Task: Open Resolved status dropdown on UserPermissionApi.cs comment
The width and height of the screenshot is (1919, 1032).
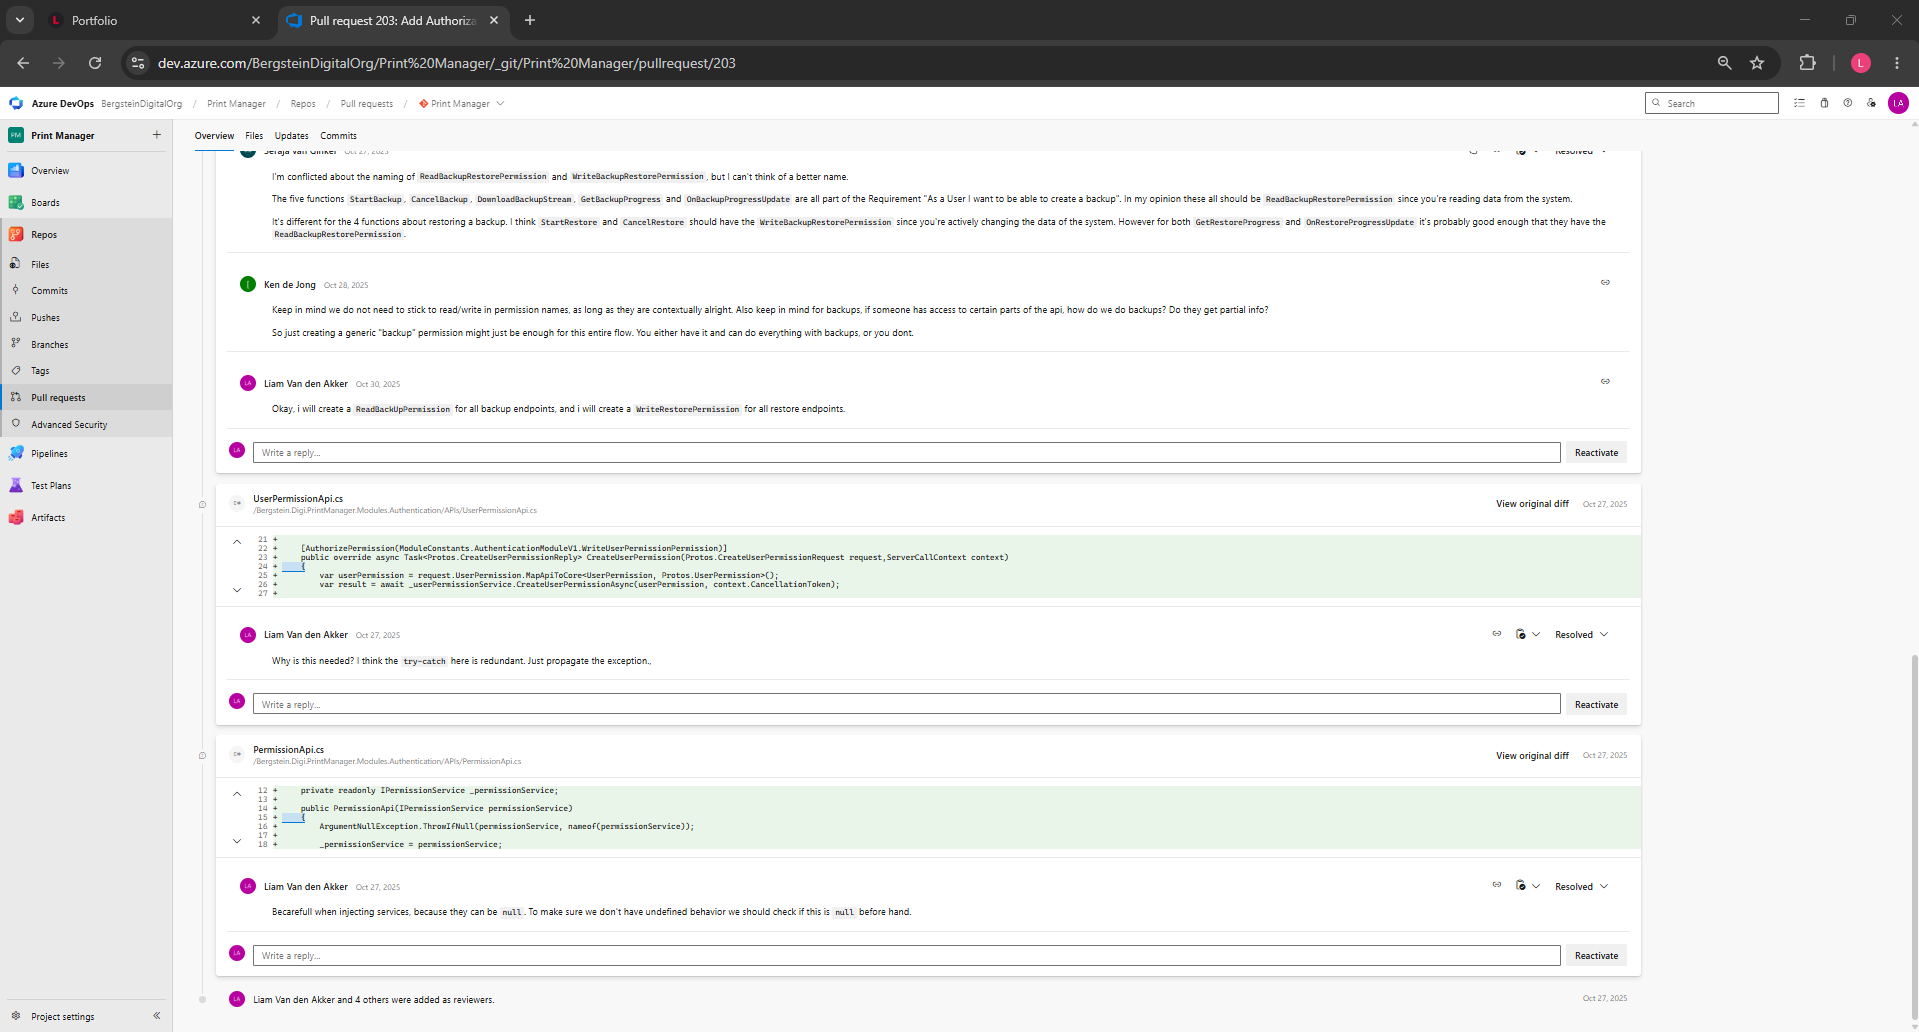Action: [1581, 635]
